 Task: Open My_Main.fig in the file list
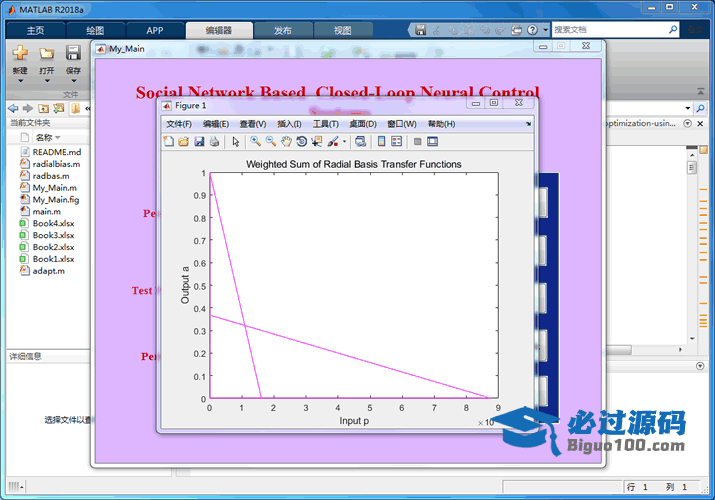click(55, 199)
